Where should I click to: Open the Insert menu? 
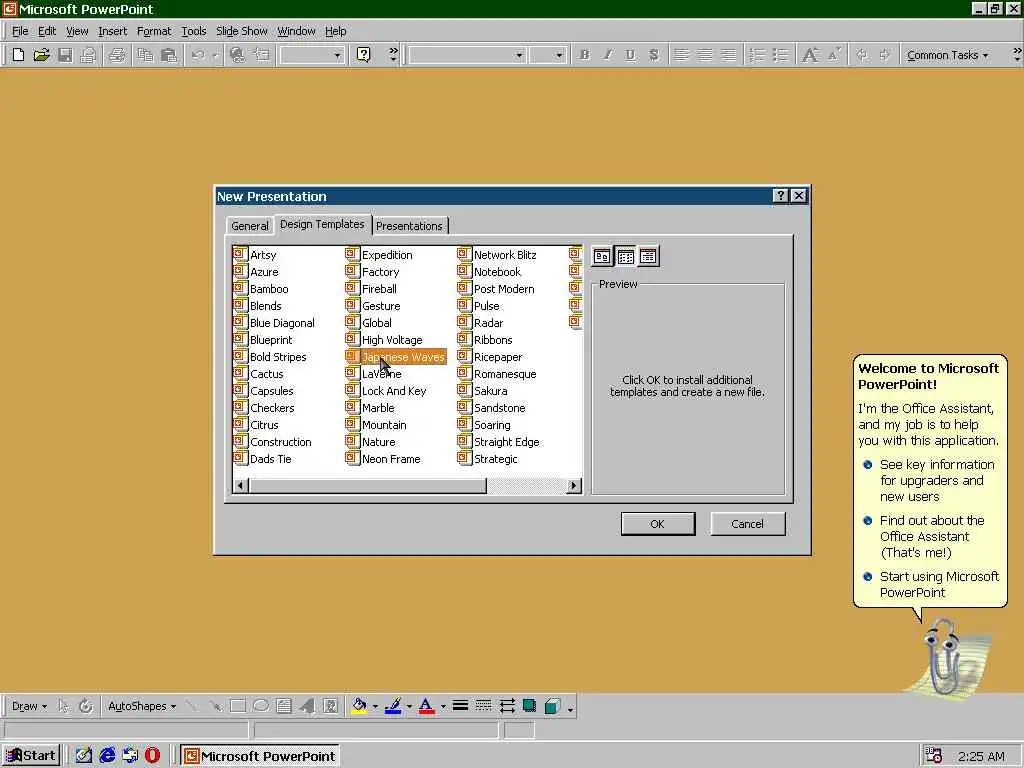tap(112, 31)
